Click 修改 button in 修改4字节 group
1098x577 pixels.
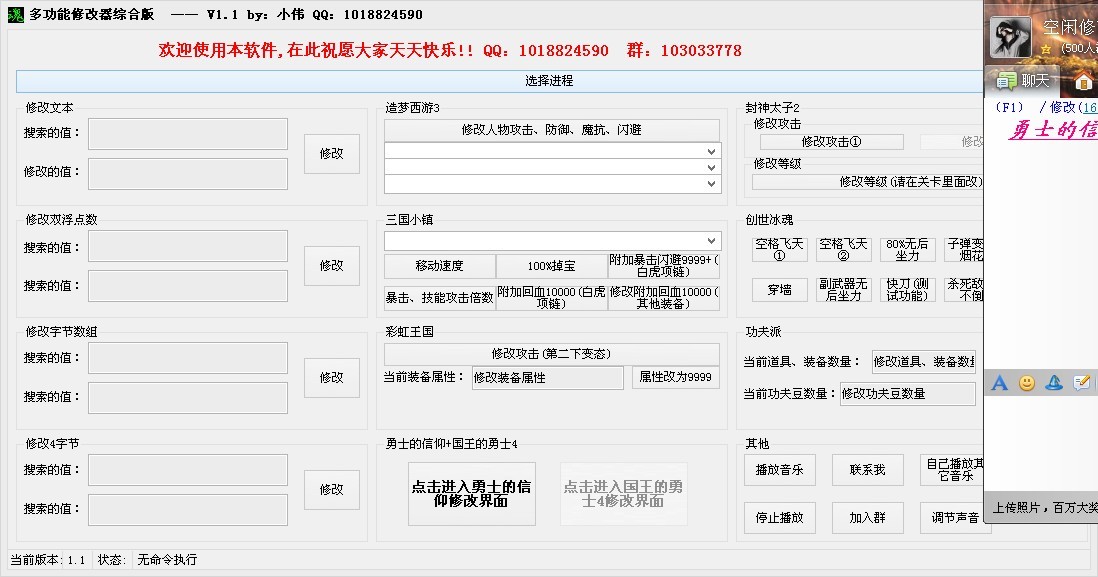pyautogui.click(x=332, y=489)
